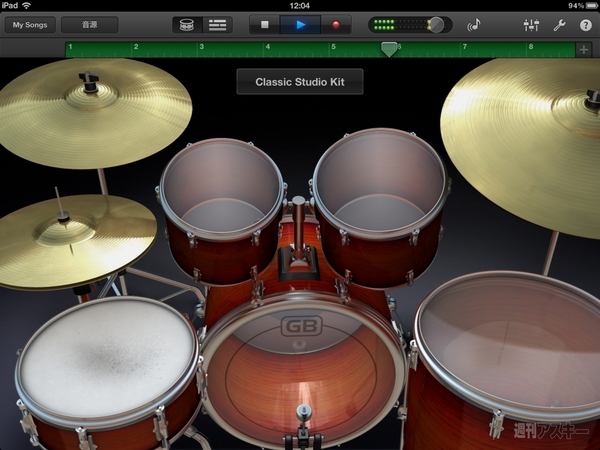Tap the battery indicator in status bar

pos(591,6)
